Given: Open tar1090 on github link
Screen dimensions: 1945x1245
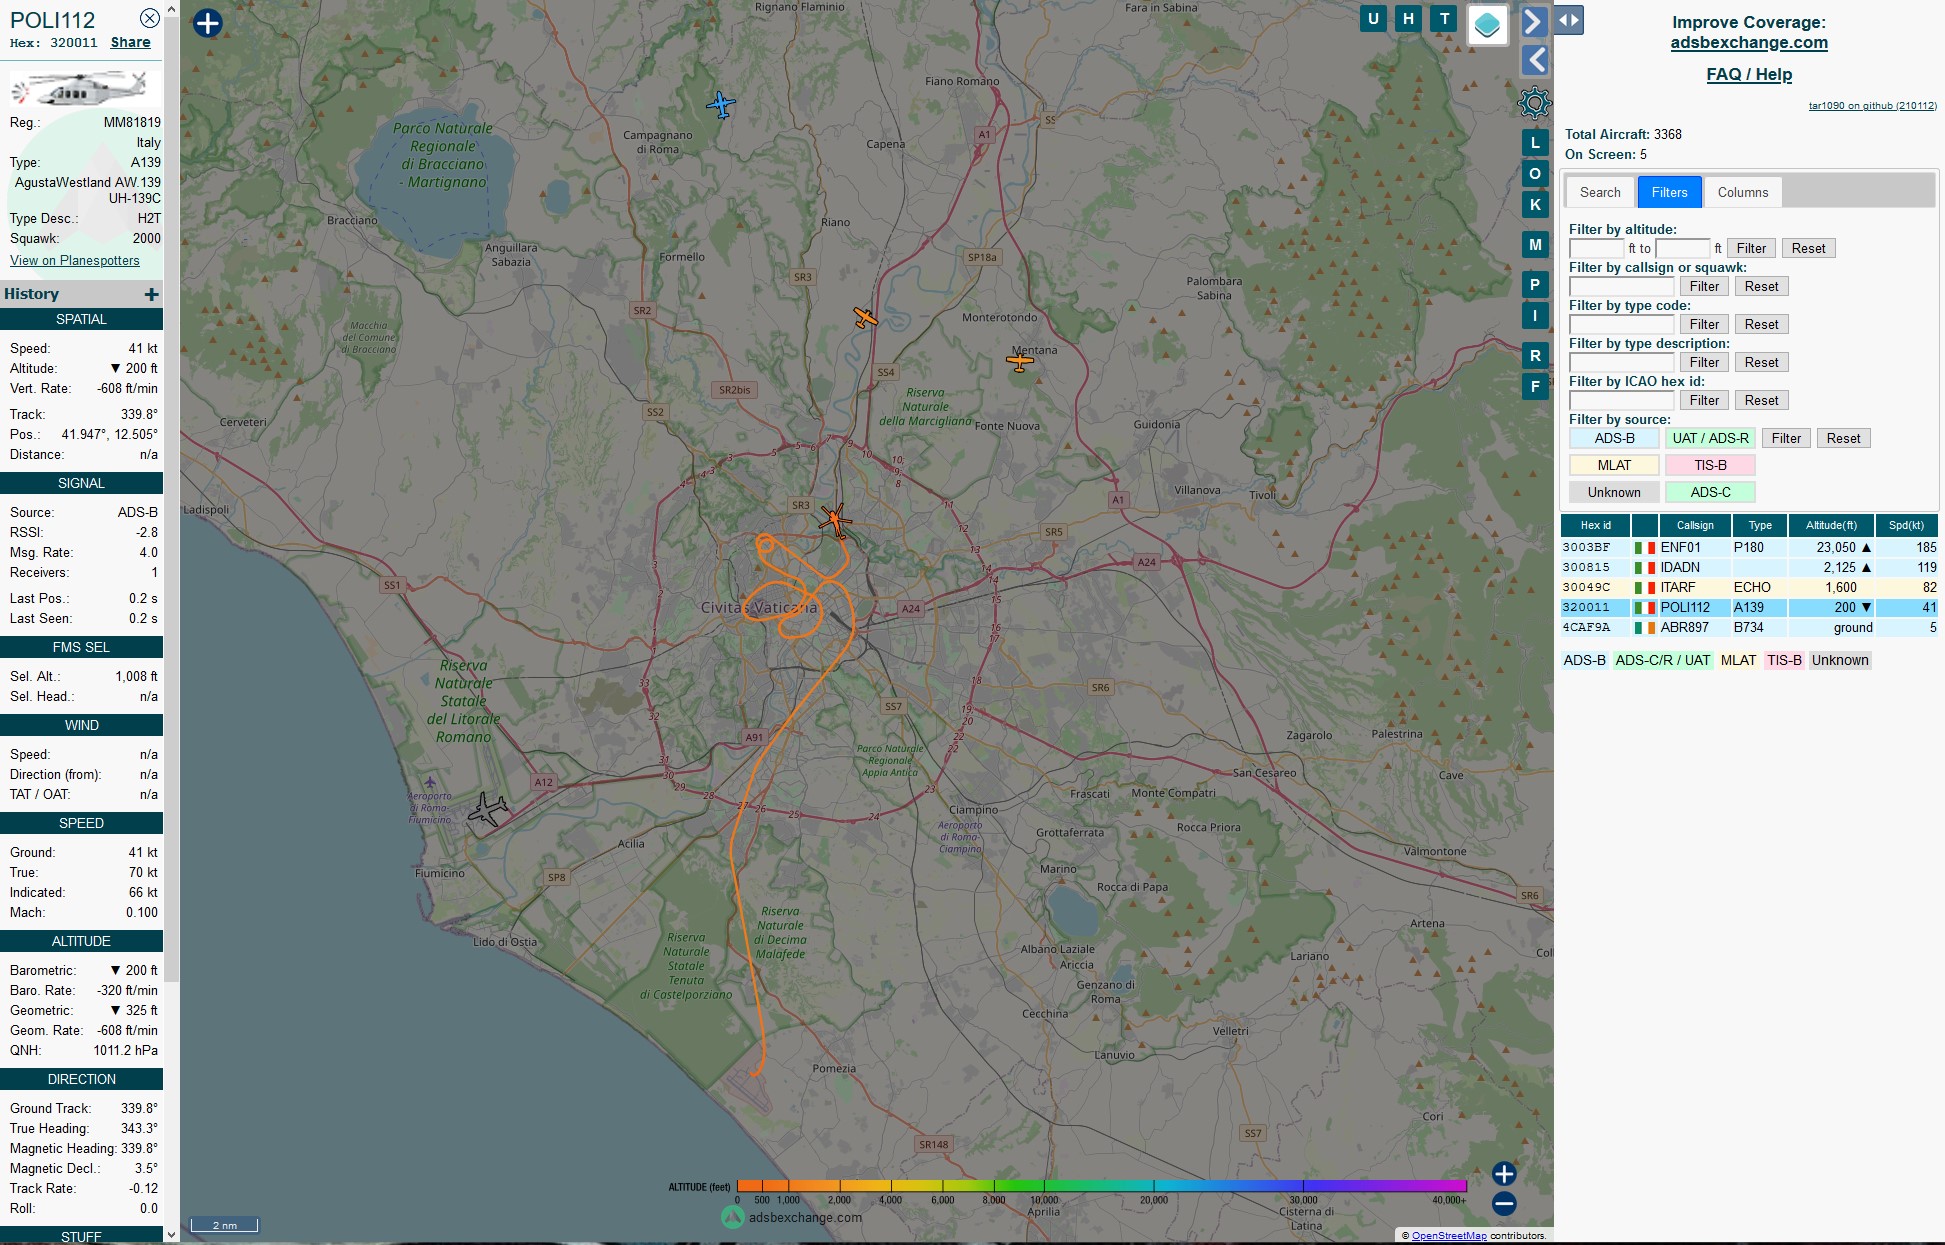Looking at the screenshot, I should [x=1872, y=105].
